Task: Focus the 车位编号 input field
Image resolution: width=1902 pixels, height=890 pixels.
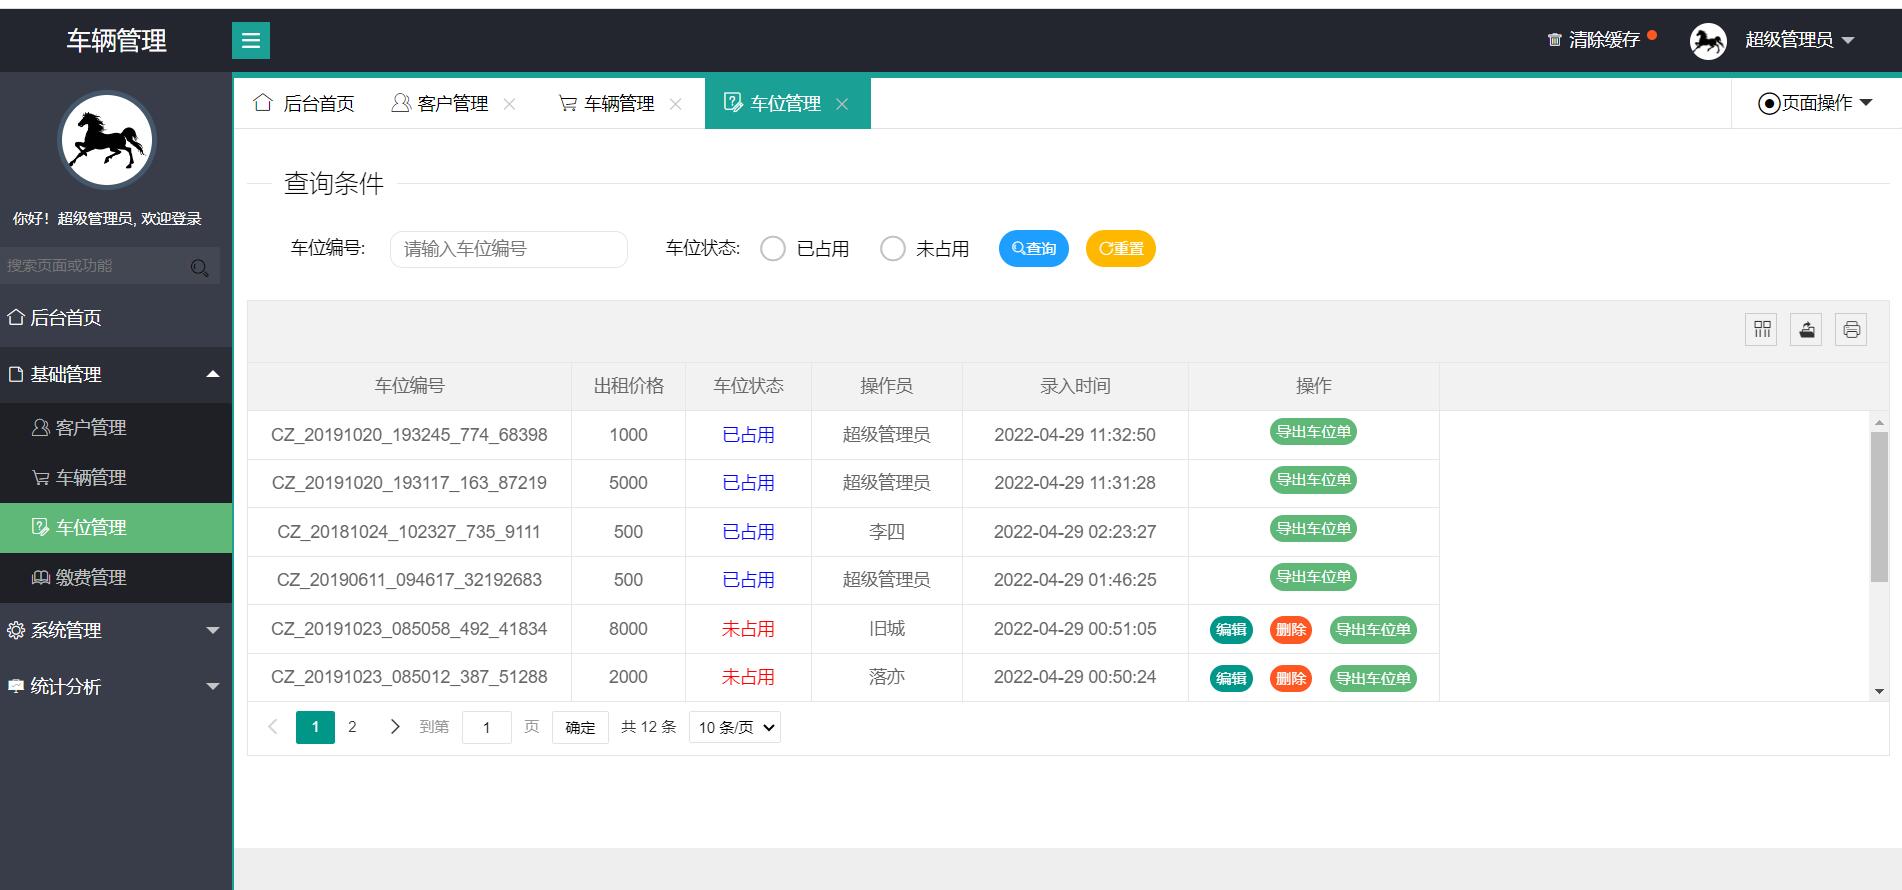Action: [x=509, y=249]
